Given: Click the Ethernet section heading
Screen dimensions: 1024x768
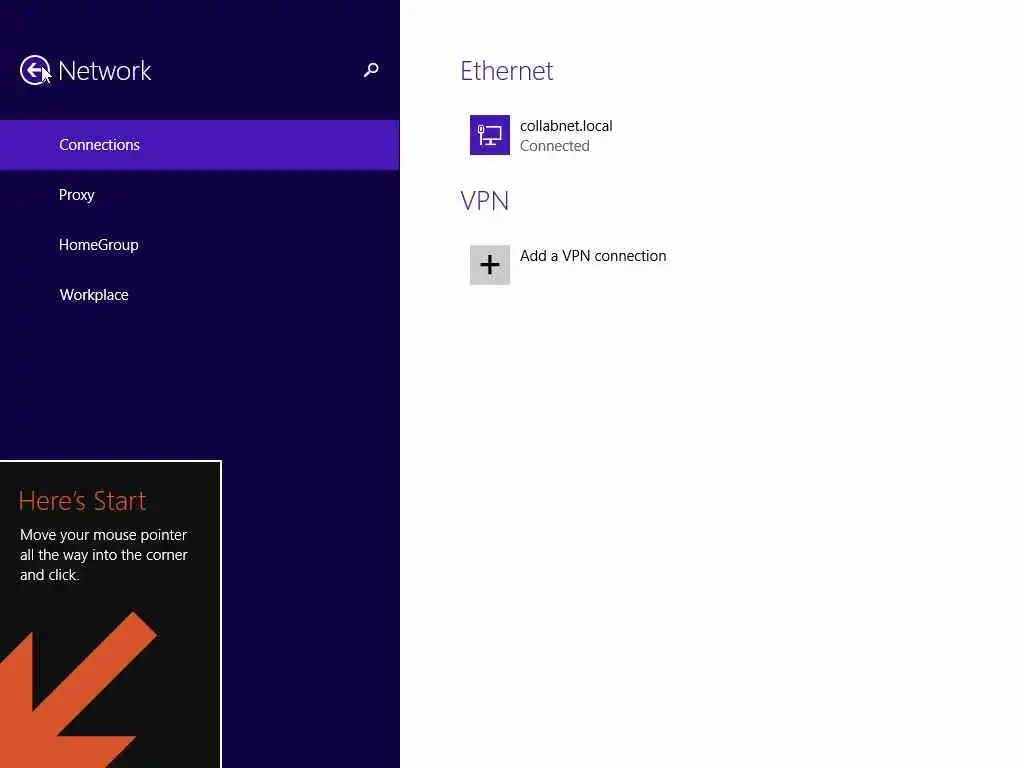Looking at the screenshot, I should (x=507, y=71).
